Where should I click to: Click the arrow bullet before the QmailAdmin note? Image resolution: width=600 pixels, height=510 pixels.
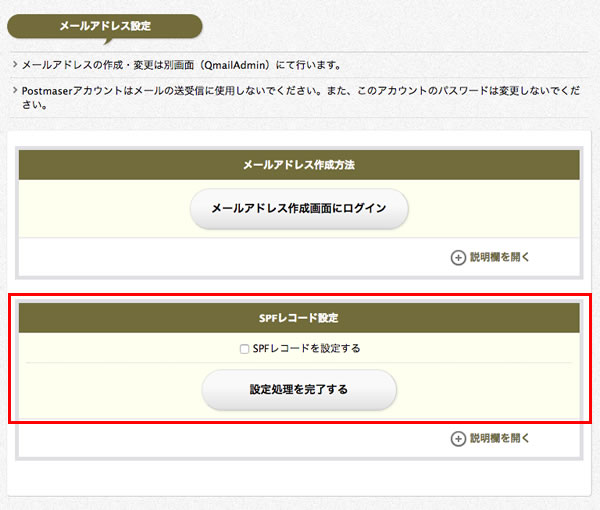click(15, 64)
